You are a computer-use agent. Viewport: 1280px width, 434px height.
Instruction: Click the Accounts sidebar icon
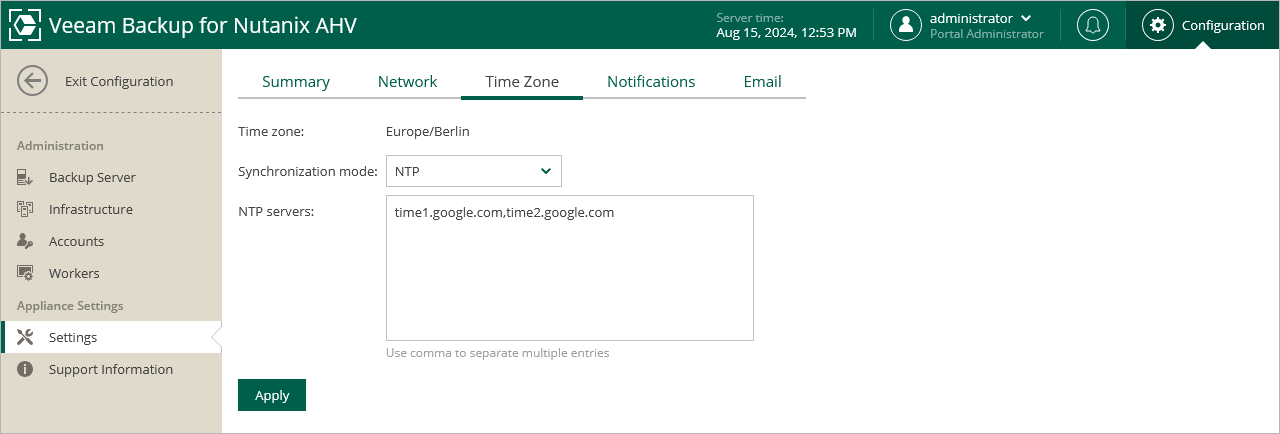pos(26,242)
